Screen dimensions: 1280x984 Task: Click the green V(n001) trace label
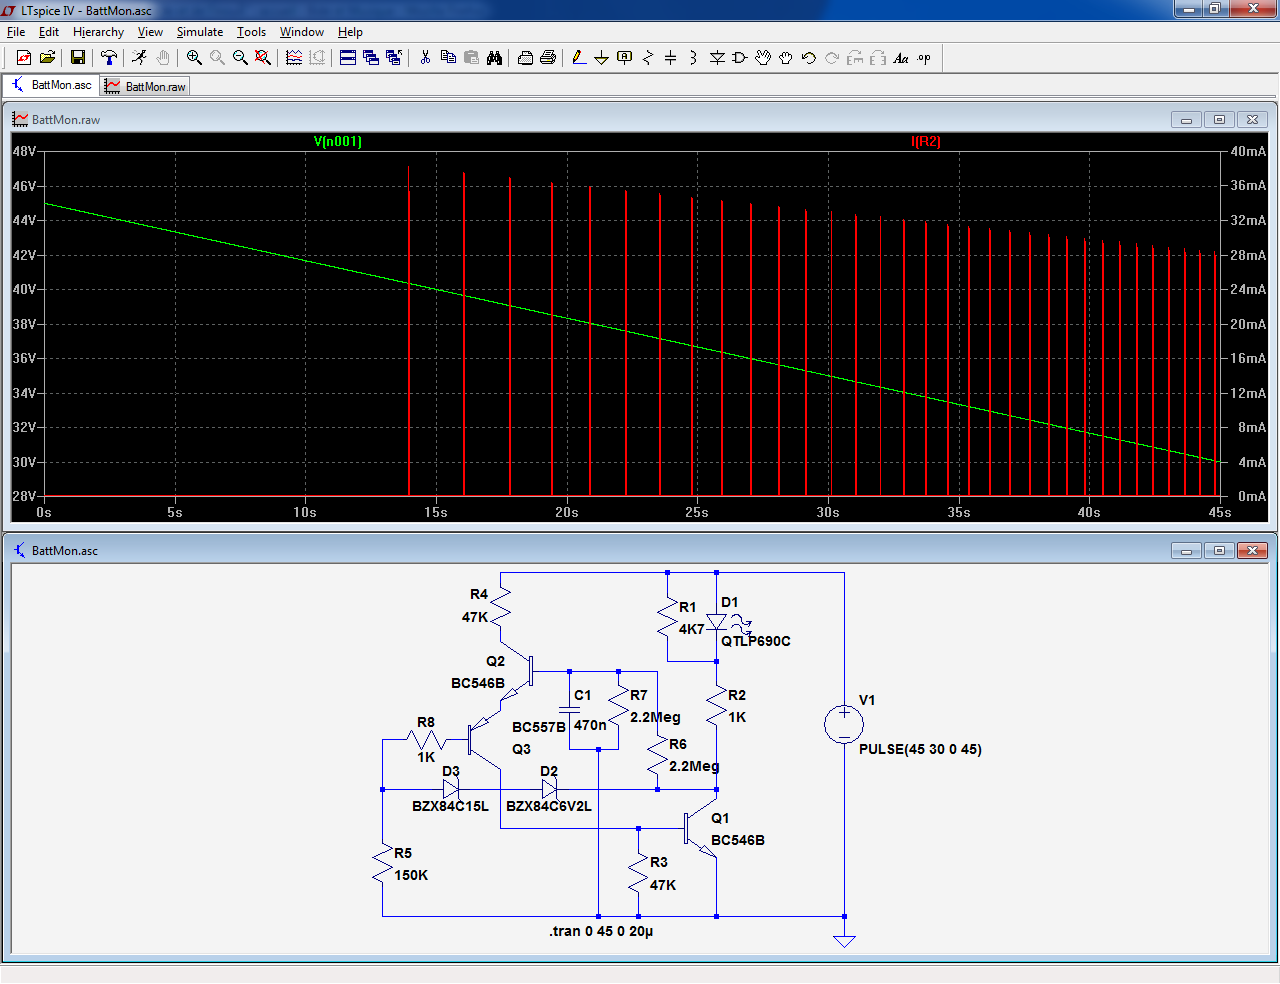pyautogui.click(x=338, y=141)
